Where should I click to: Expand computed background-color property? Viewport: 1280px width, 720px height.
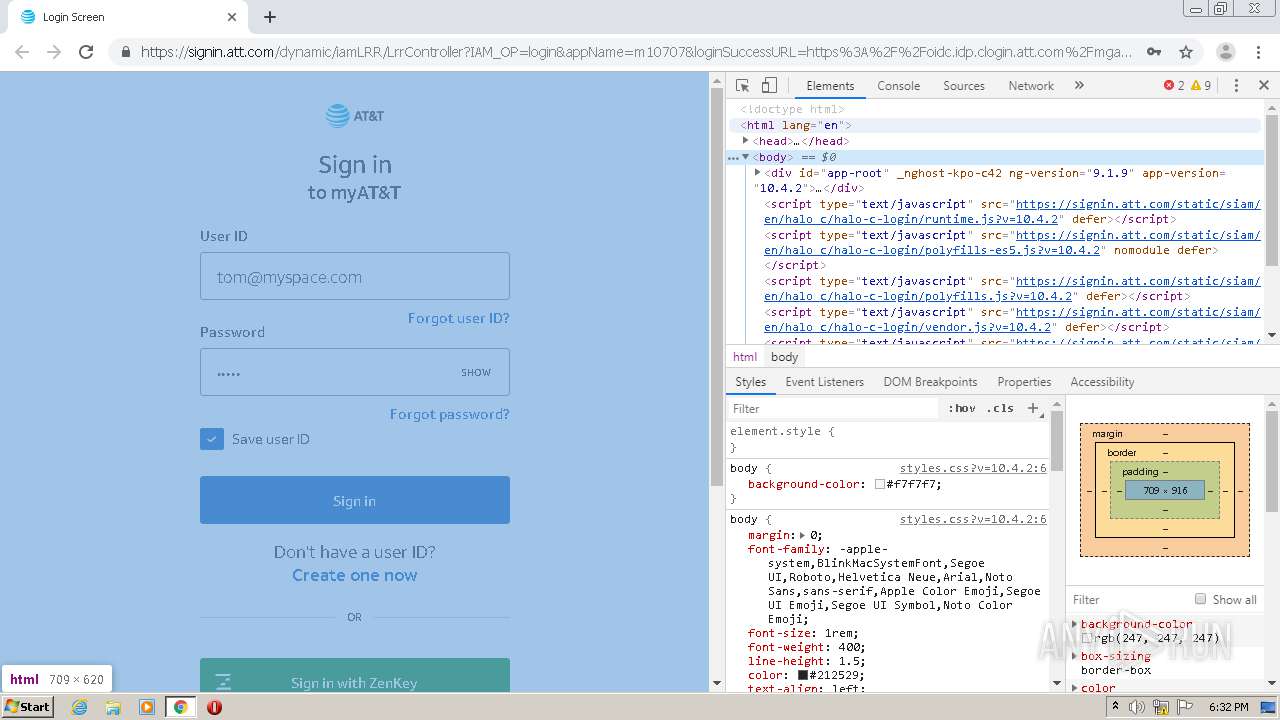pyautogui.click(x=1075, y=624)
